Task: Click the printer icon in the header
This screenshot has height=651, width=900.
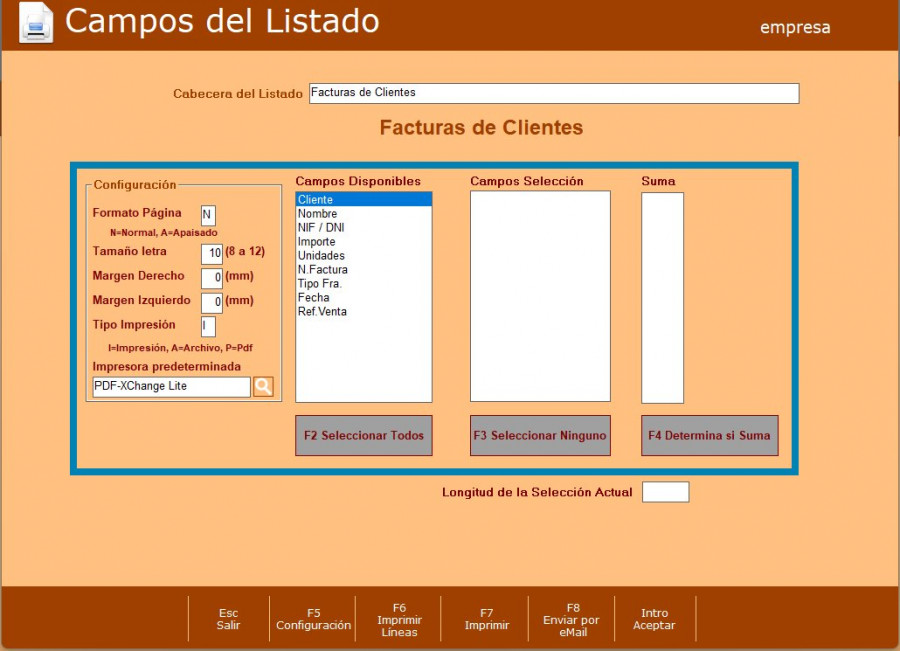Action: point(36,23)
